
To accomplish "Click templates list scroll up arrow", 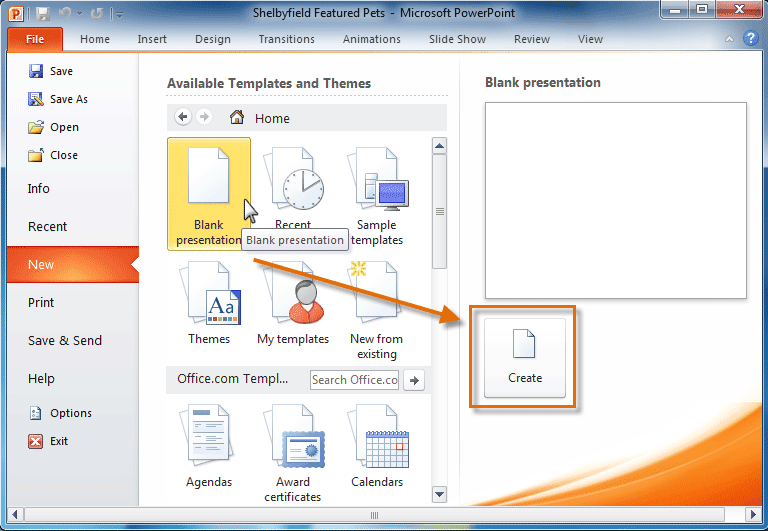I will click(439, 145).
